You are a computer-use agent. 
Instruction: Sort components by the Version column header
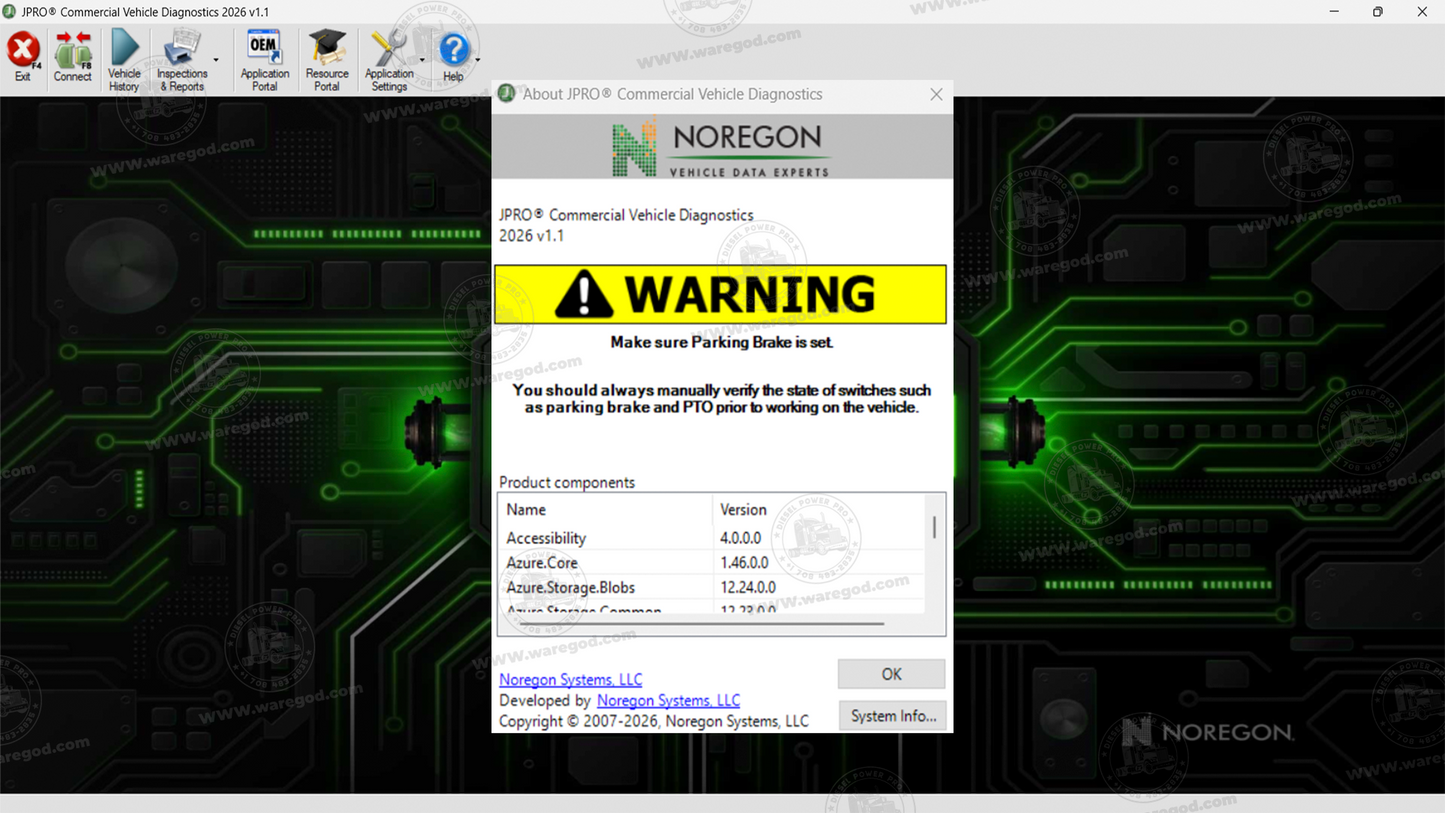[x=818, y=509]
